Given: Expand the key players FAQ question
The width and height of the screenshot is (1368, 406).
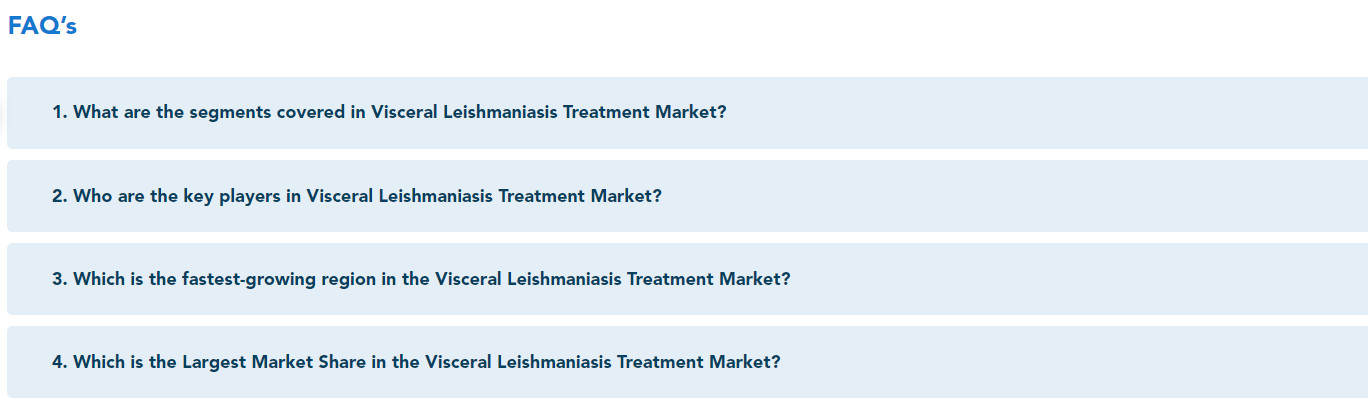Looking at the screenshot, I should [x=687, y=196].
